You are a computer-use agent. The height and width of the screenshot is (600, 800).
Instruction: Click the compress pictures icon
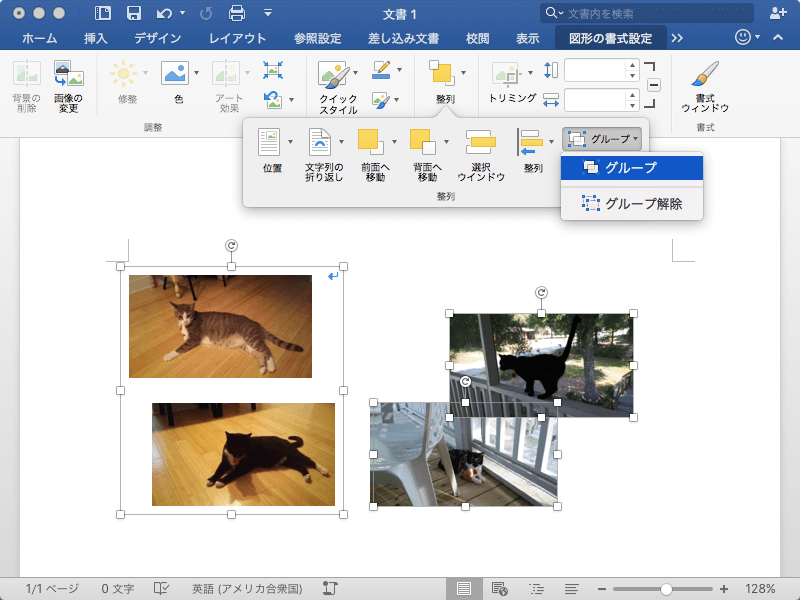273,70
